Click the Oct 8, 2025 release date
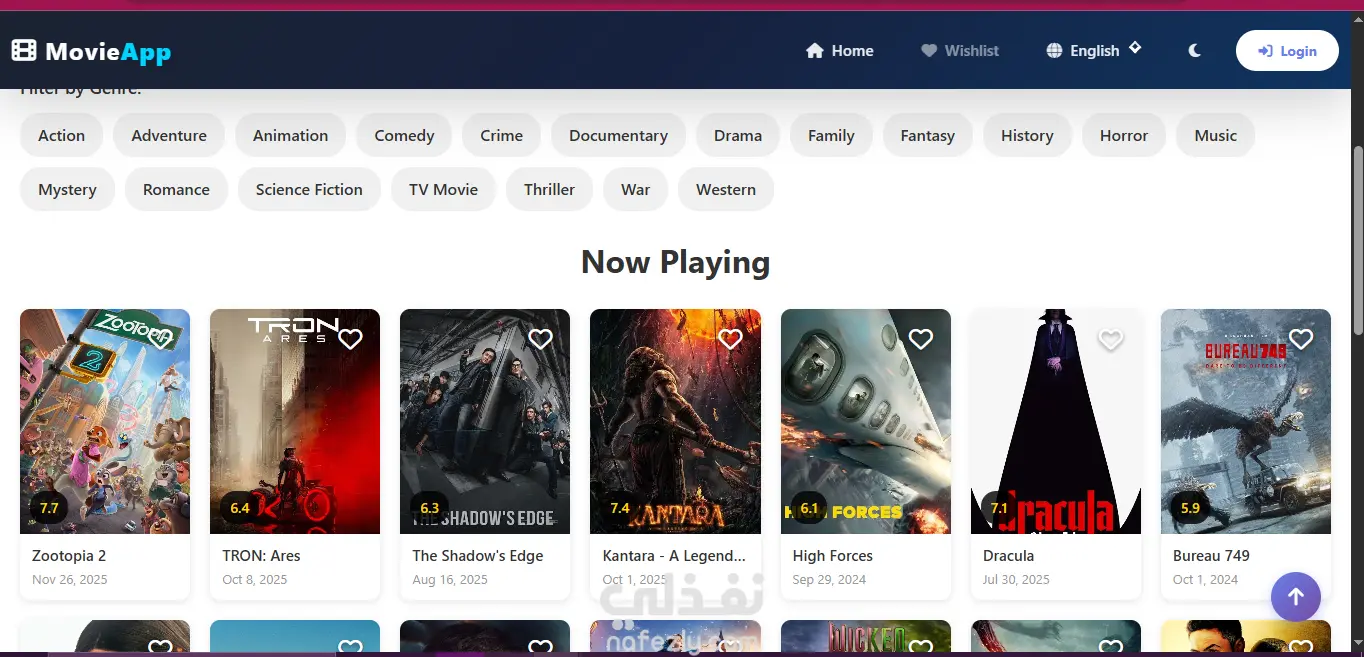This screenshot has width=1364, height=657. pyautogui.click(x=255, y=579)
